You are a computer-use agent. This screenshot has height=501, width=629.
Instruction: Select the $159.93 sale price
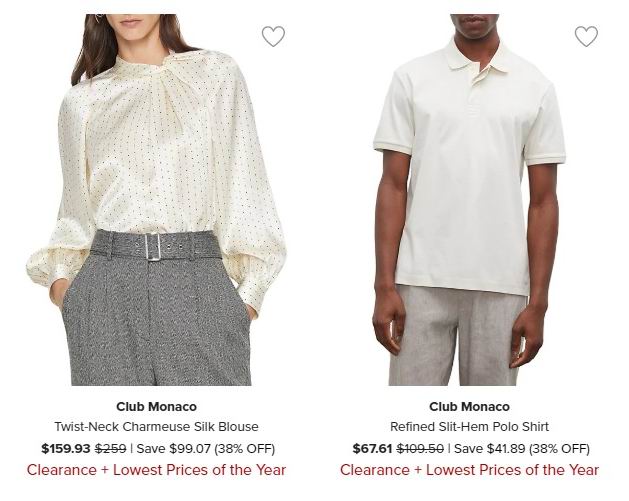pos(66,448)
